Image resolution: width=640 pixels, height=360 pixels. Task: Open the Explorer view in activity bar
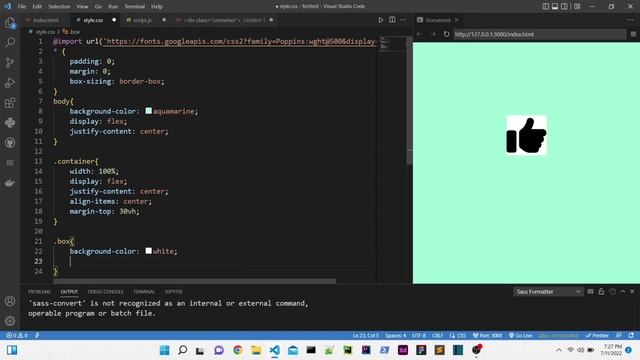10,22
